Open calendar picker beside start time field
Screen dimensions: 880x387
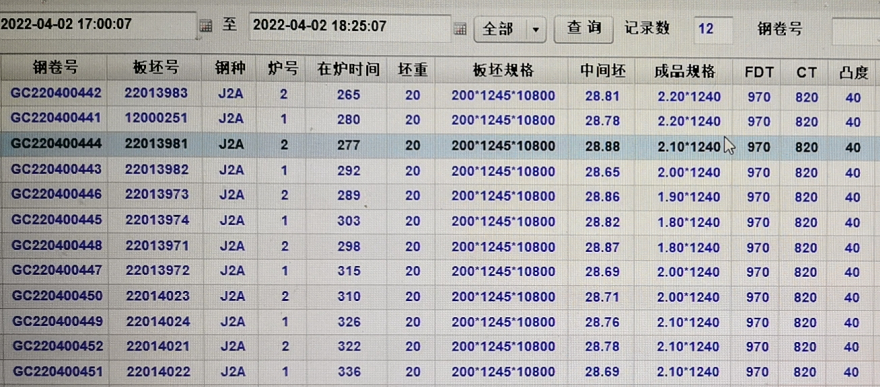point(206,27)
